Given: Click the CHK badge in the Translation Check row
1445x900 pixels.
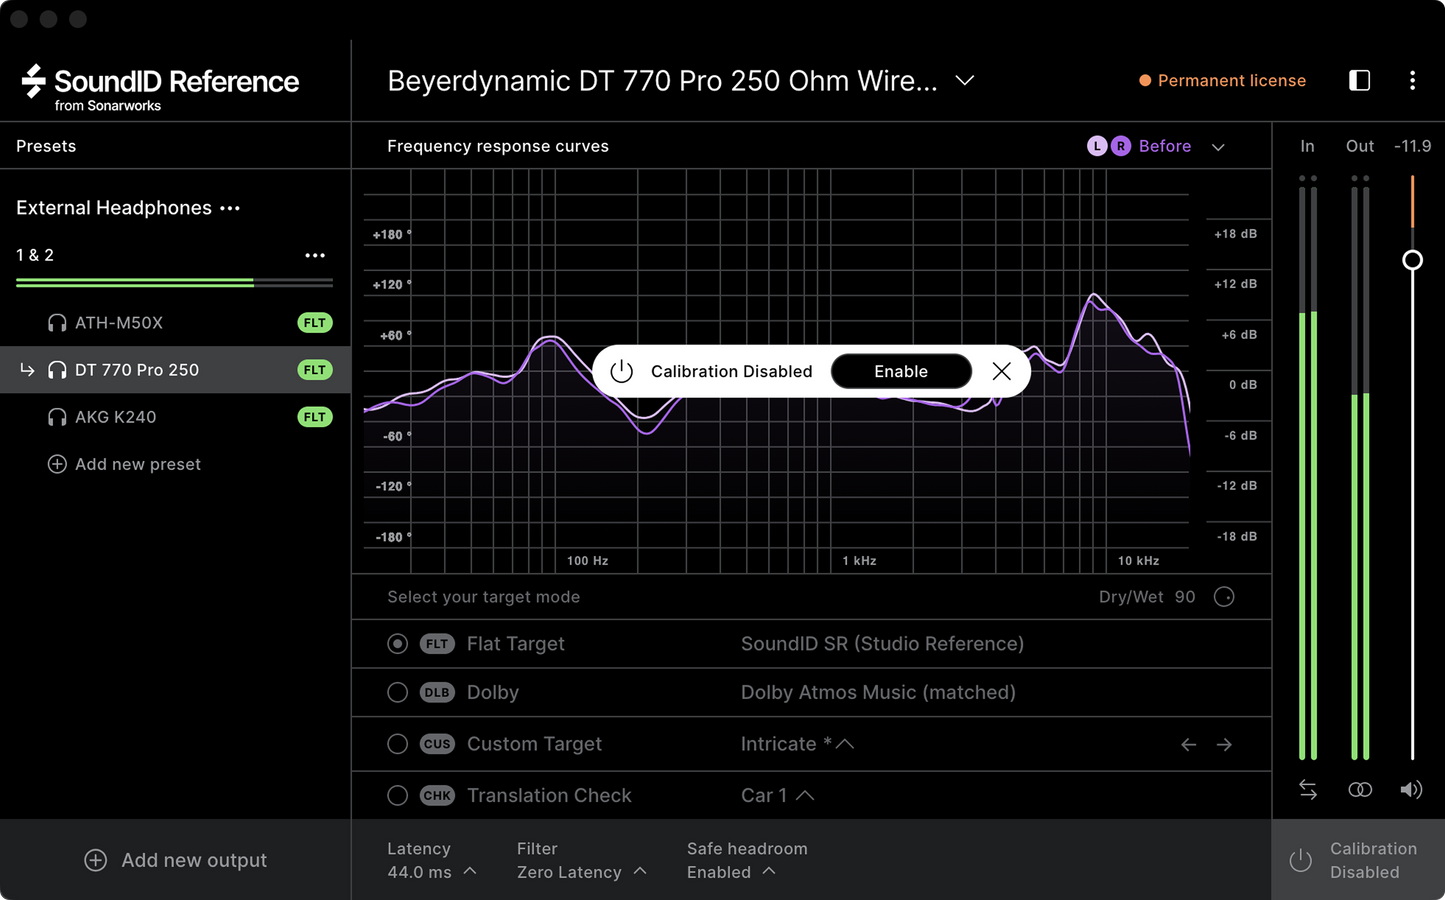Looking at the screenshot, I should click(x=437, y=796).
